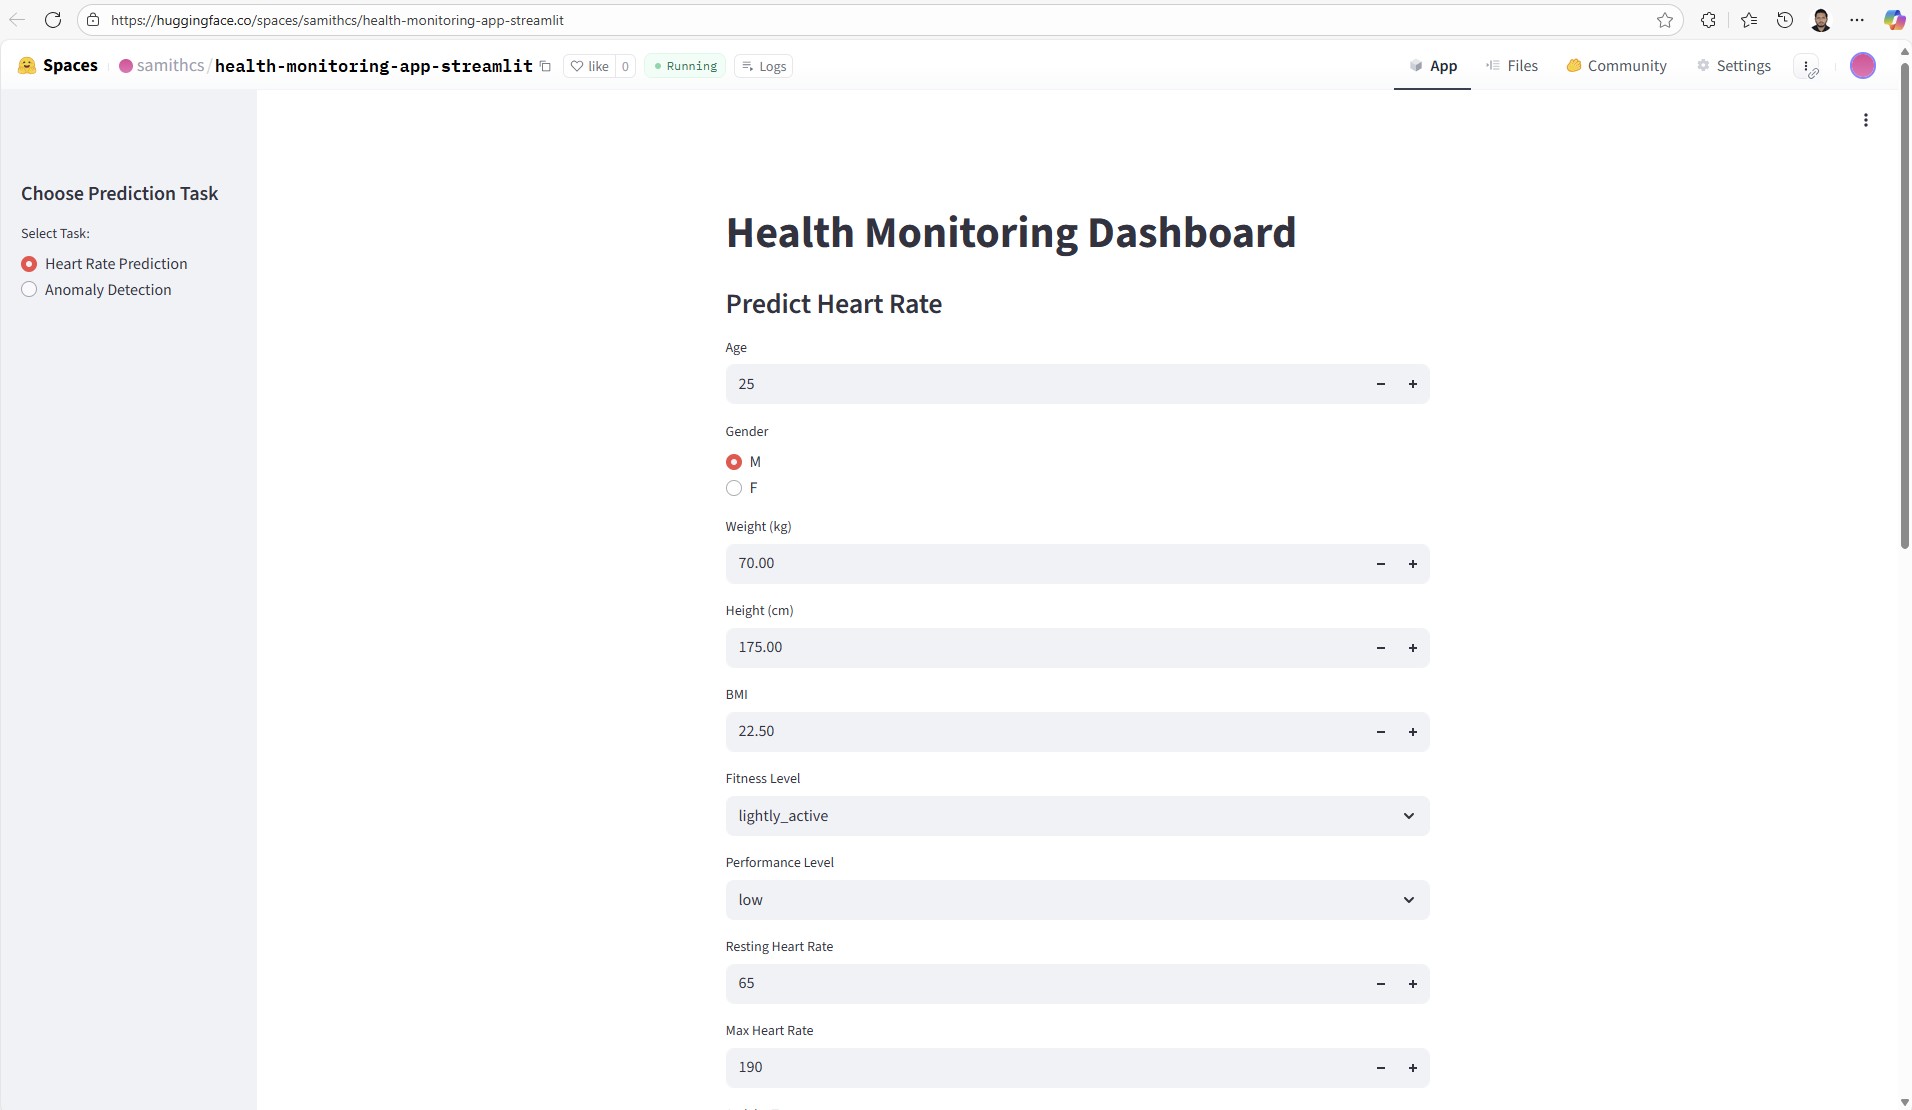1912x1110 pixels.
Task: Open browser history clock icon
Action: click(1784, 20)
